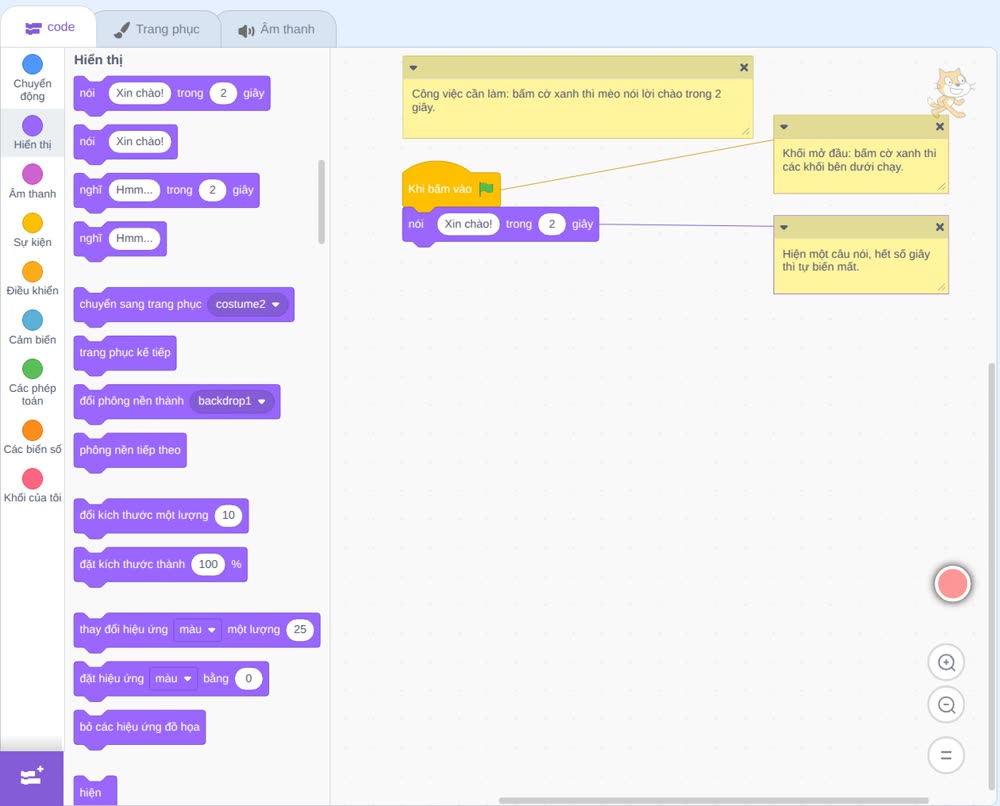Collapse the 'Hiện một câu nói' comment

[784, 228]
